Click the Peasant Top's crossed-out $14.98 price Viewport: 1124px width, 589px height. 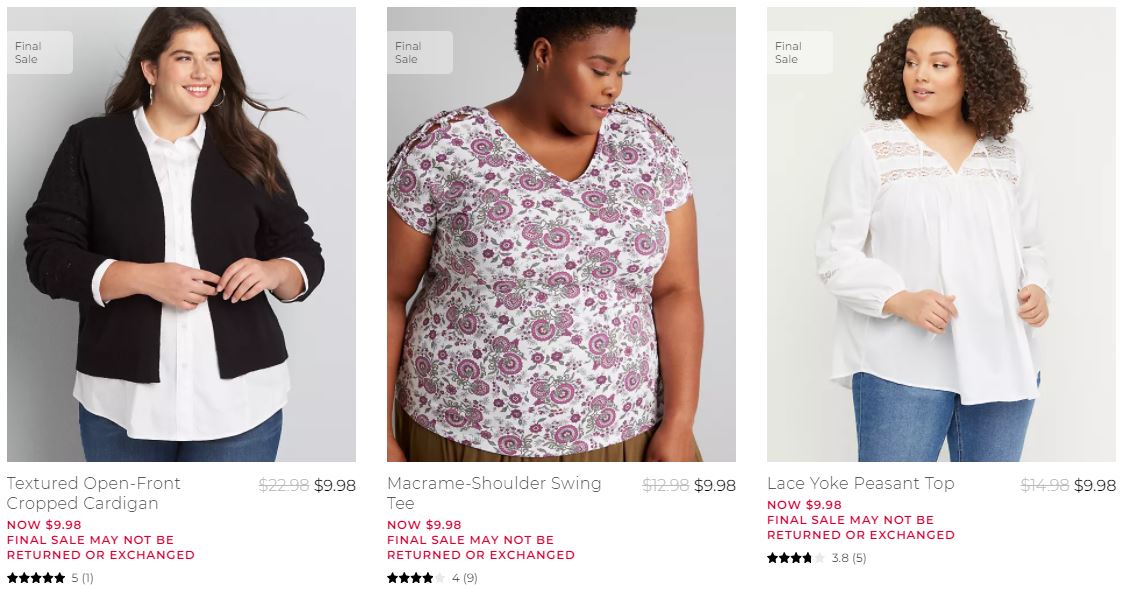1045,486
